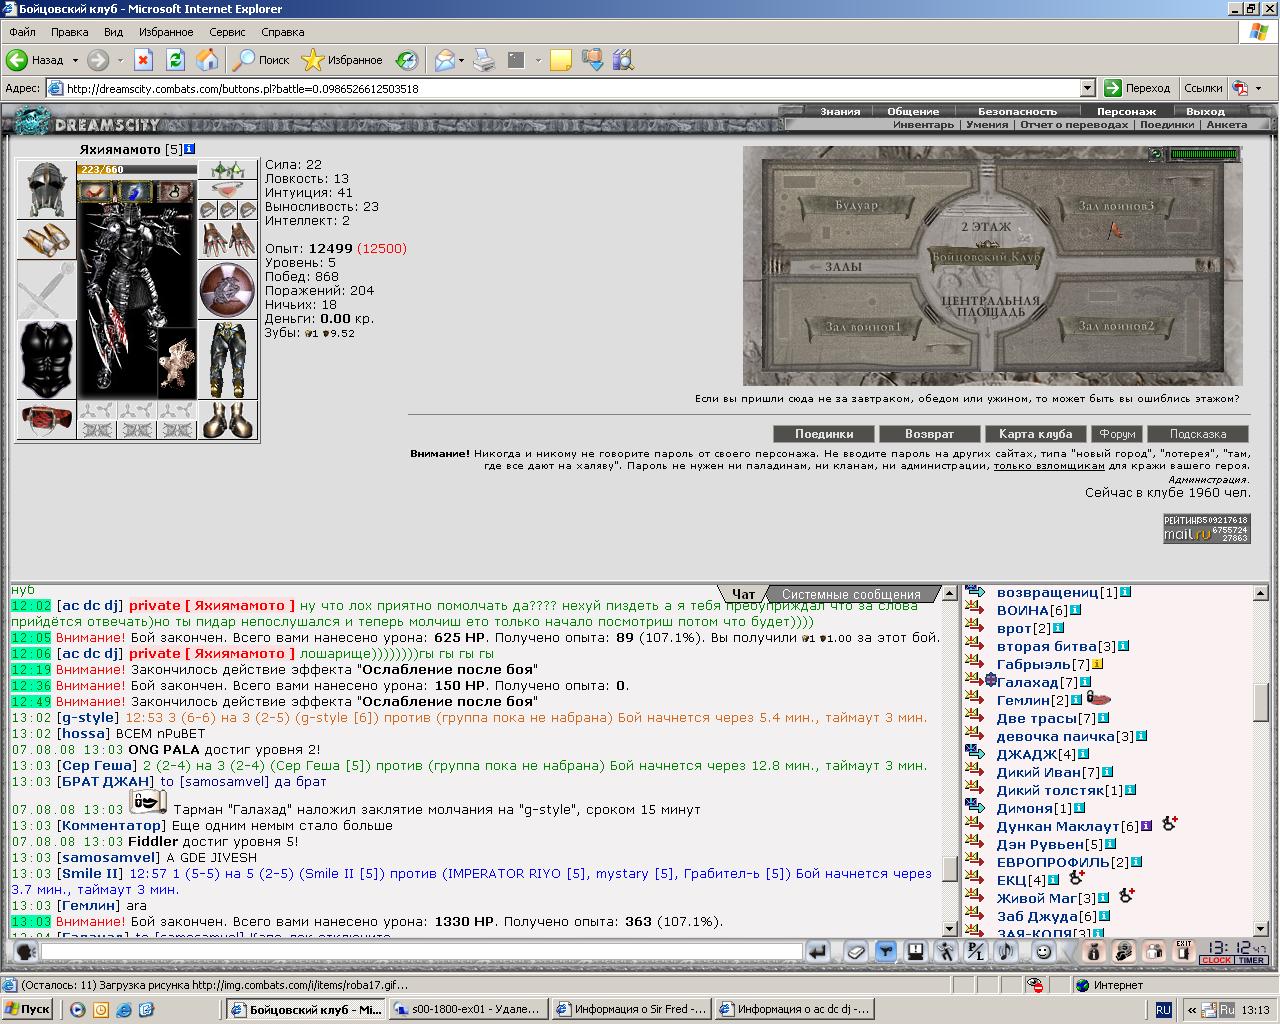Screen dimensions: 1280x1024
Task: Click the mail.ru rating counter
Action: (1206, 528)
